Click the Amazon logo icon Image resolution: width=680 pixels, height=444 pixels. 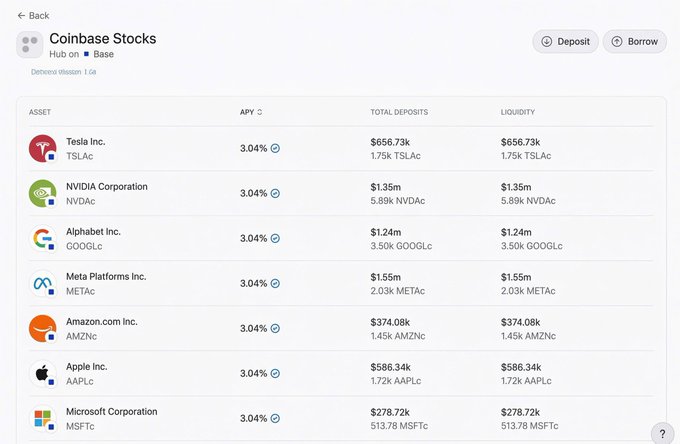(x=42, y=328)
